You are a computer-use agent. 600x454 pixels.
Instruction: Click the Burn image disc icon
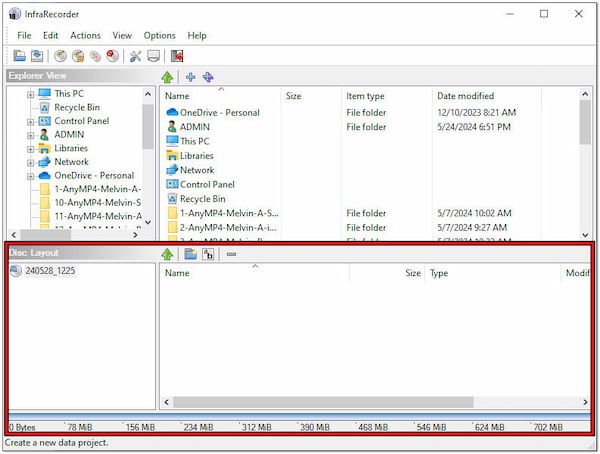tap(78, 56)
